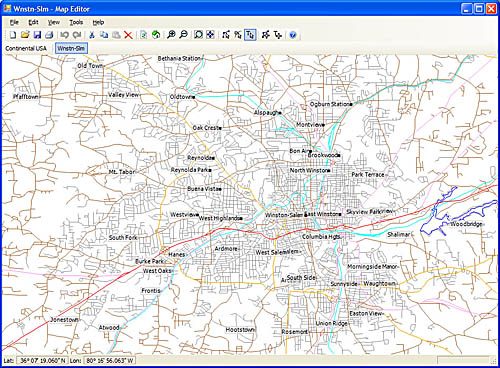Click the Winston-Salem label on the map
Screen dimensions: 500x368
[284, 215]
